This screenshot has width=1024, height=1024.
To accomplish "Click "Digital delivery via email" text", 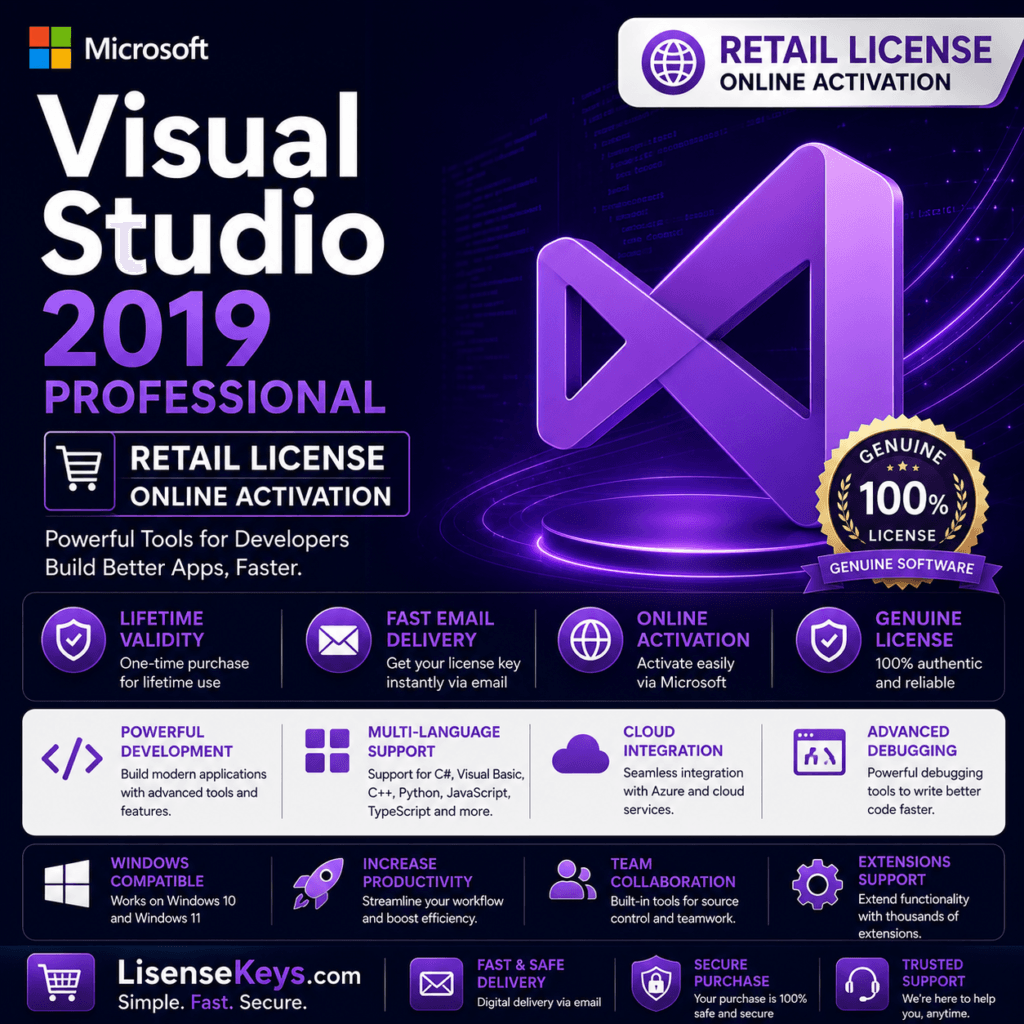I will pos(539,1002).
